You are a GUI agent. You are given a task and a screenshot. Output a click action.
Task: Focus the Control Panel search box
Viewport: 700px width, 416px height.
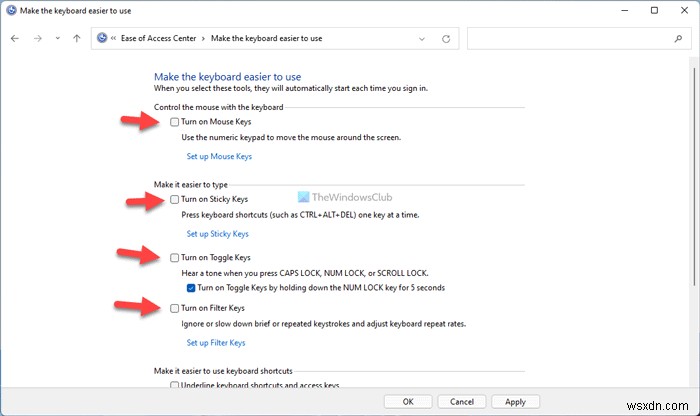579,38
